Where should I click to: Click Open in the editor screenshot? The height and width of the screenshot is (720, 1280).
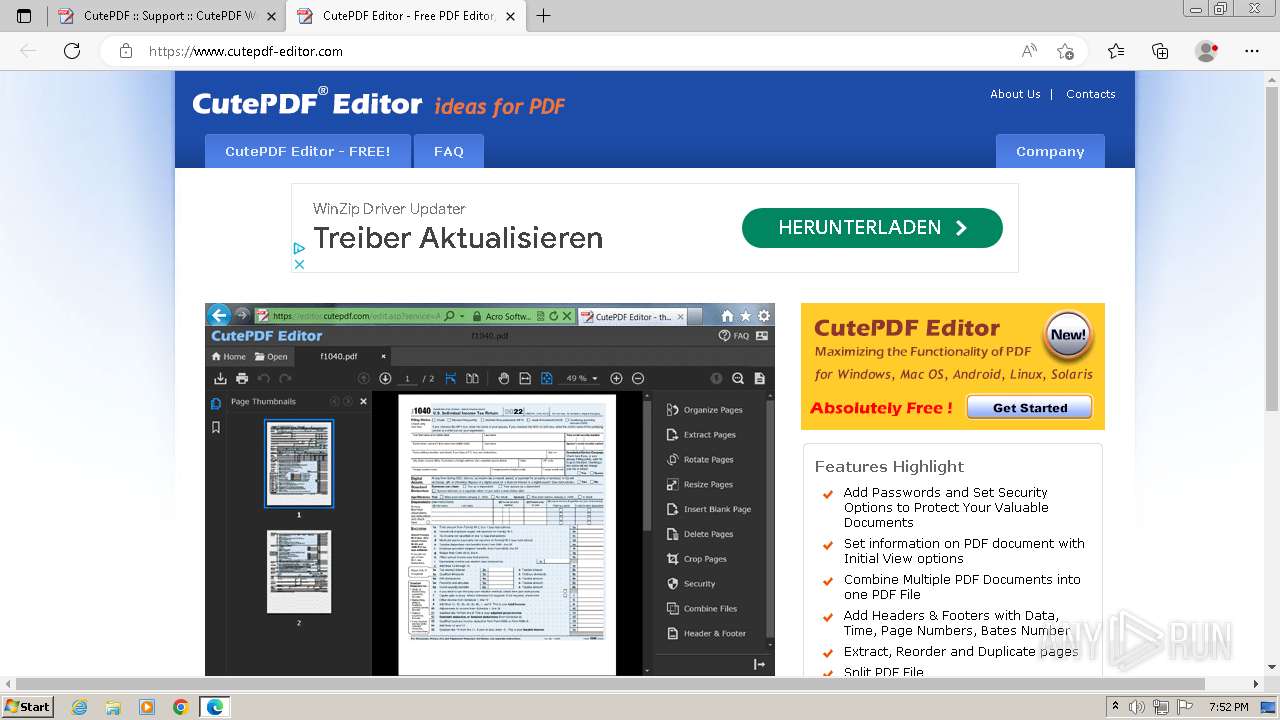tap(271, 356)
